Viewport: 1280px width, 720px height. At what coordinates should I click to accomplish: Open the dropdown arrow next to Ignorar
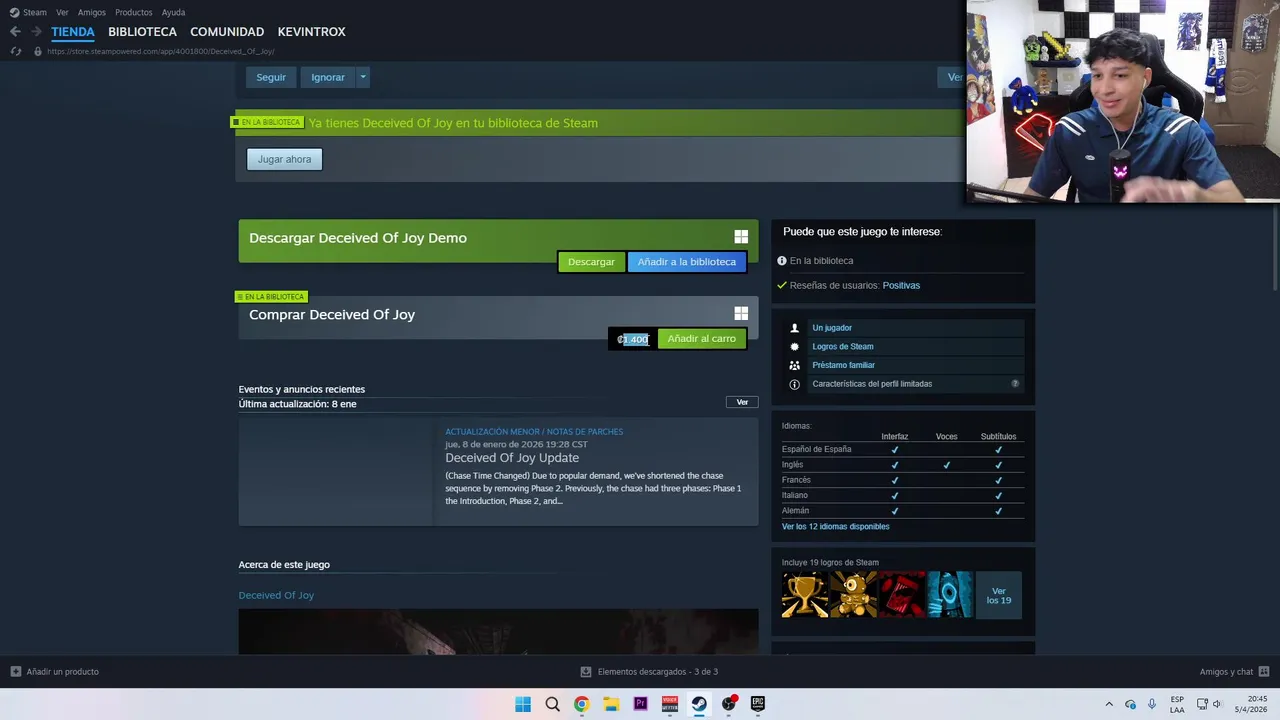pyautogui.click(x=363, y=77)
